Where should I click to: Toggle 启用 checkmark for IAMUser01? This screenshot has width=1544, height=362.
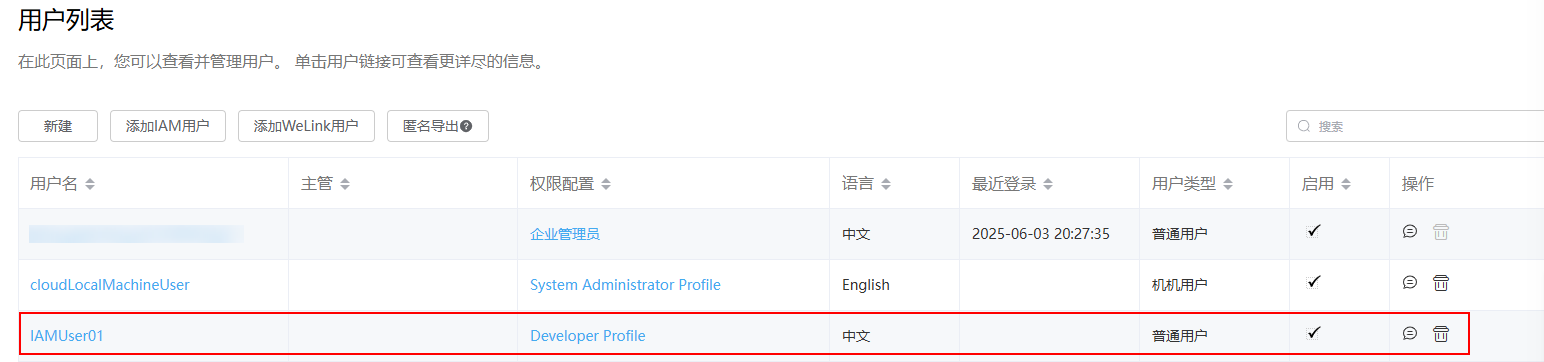coord(1314,333)
